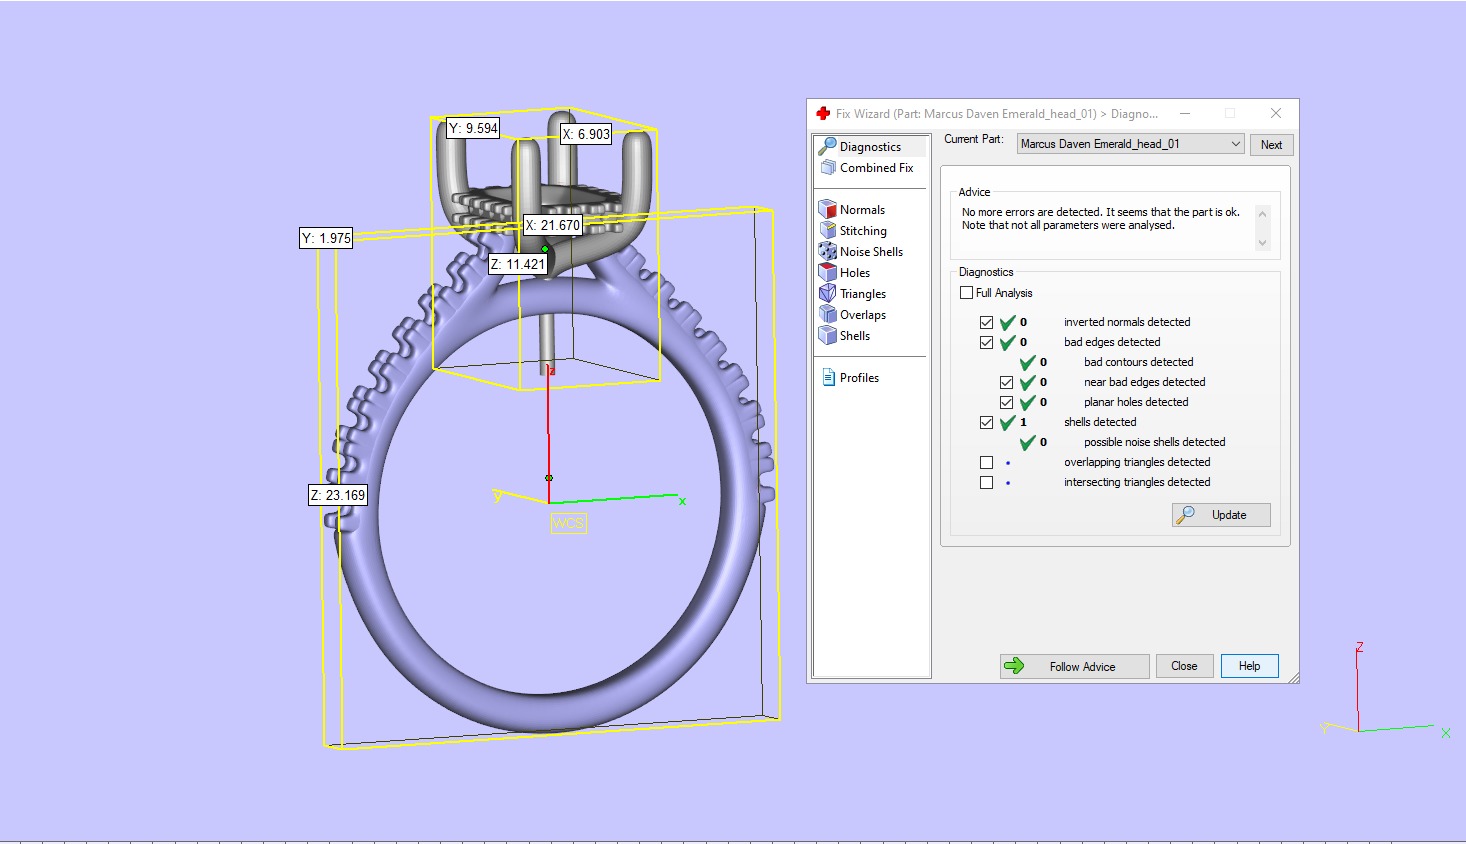1466x844 pixels.
Task: Select the Overlaps page
Action: tap(863, 315)
